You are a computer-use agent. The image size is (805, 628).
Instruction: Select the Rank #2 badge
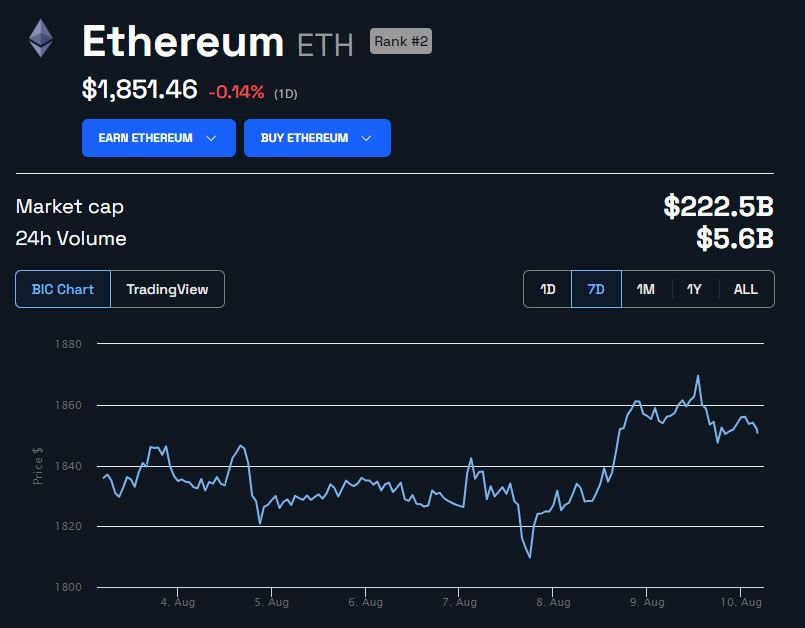pyautogui.click(x=400, y=41)
